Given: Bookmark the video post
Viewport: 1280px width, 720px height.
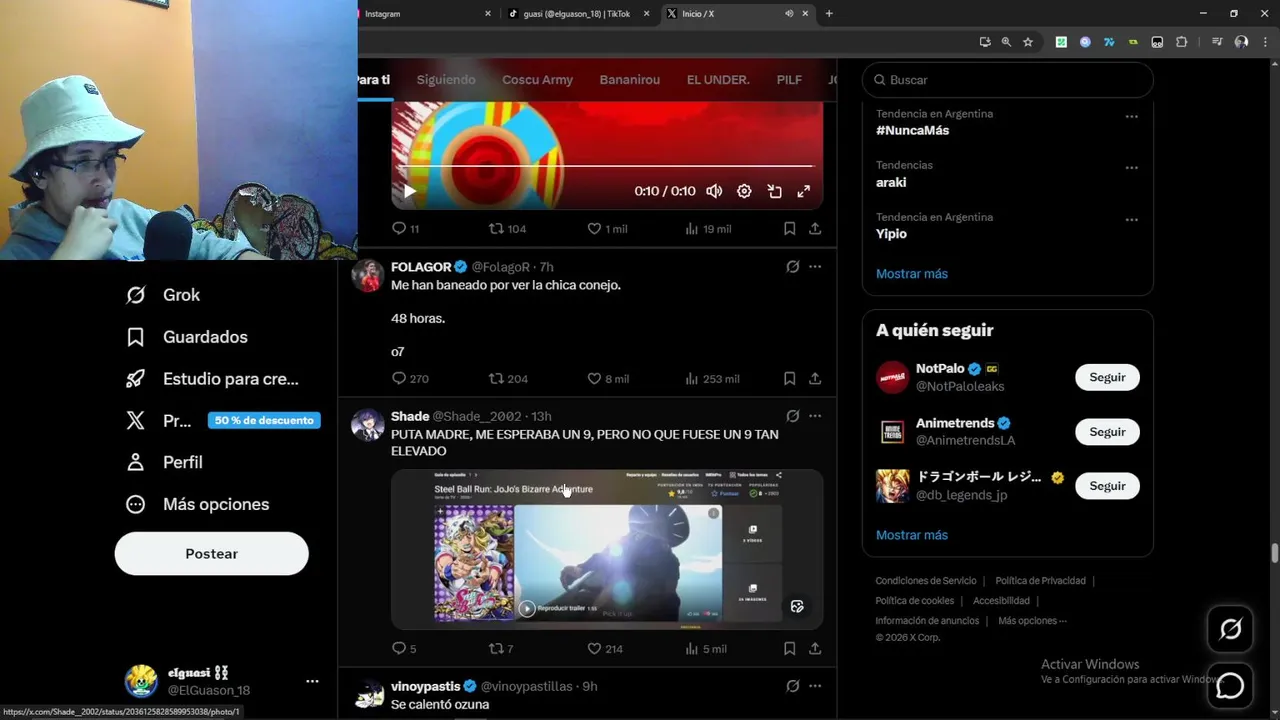Looking at the screenshot, I should click(x=789, y=229).
